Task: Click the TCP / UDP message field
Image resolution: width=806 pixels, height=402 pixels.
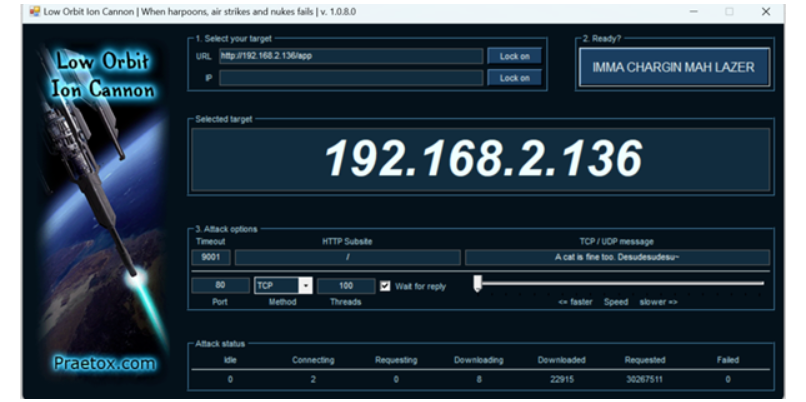Action: pos(617,257)
